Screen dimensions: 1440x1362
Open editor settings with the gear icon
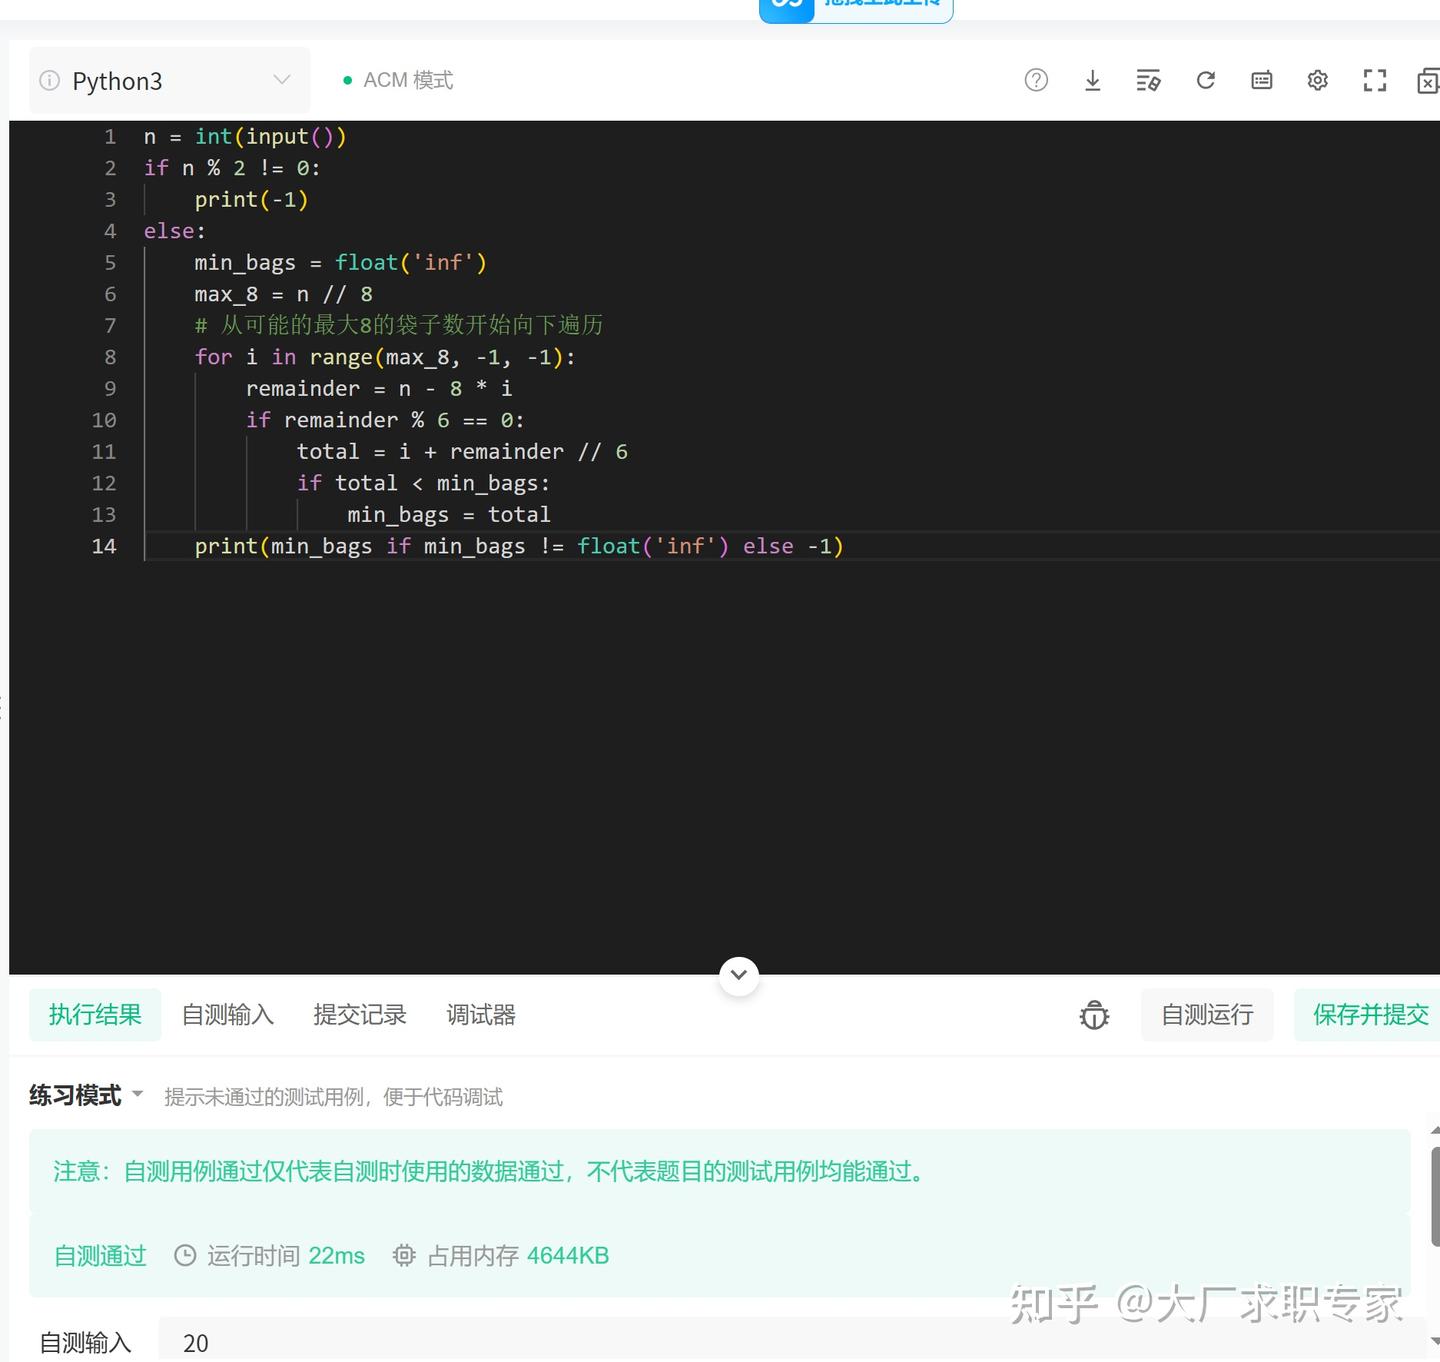coord(1317,80)
